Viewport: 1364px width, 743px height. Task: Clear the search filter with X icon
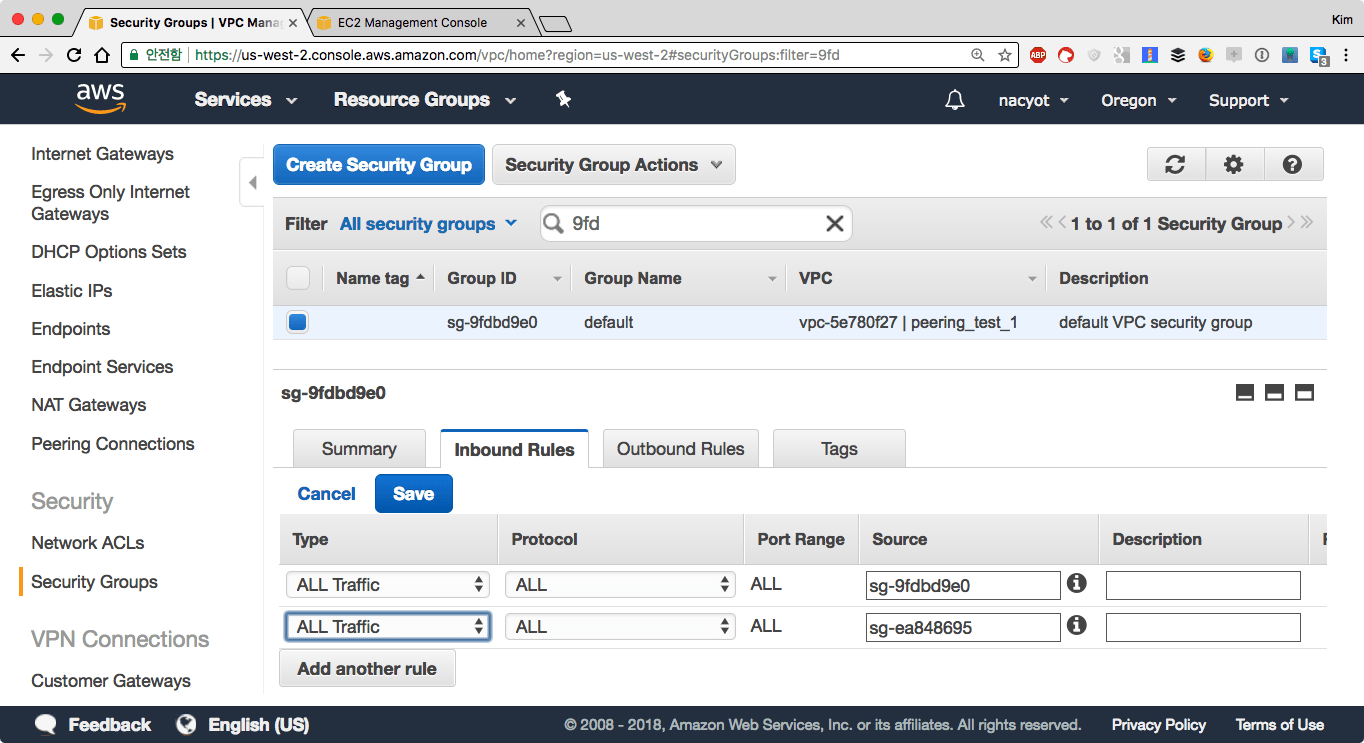point(834,224)
